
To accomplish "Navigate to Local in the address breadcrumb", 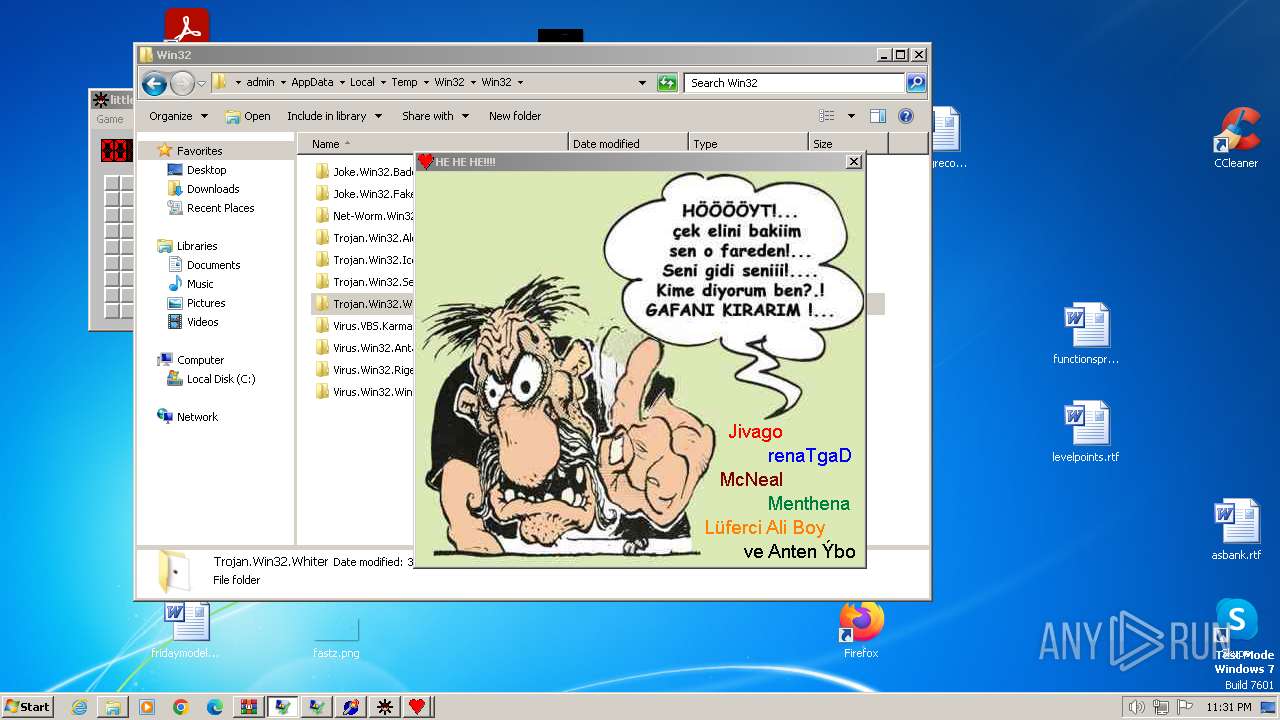I will pyautogui.click(x=362, y=83).
